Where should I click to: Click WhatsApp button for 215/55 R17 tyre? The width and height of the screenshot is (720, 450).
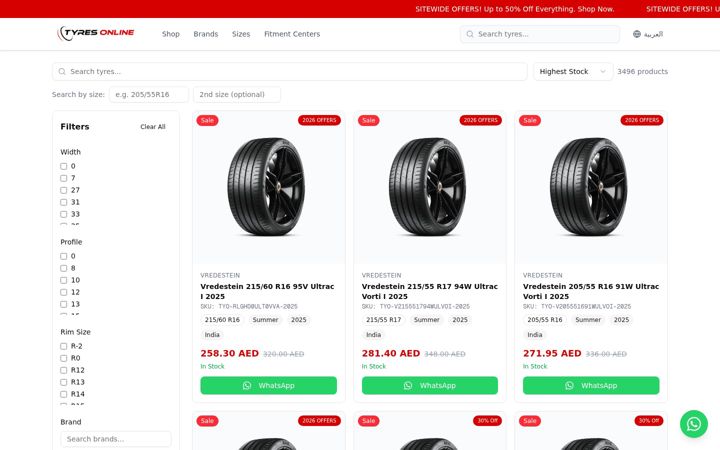coord(429,385)
